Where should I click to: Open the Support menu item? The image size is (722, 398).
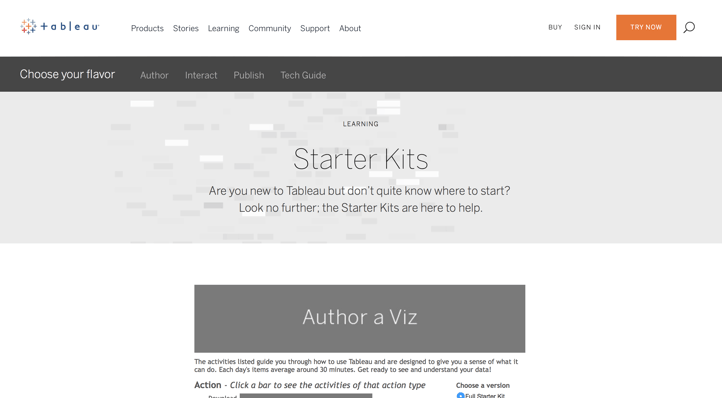click(x=315, y=29)
